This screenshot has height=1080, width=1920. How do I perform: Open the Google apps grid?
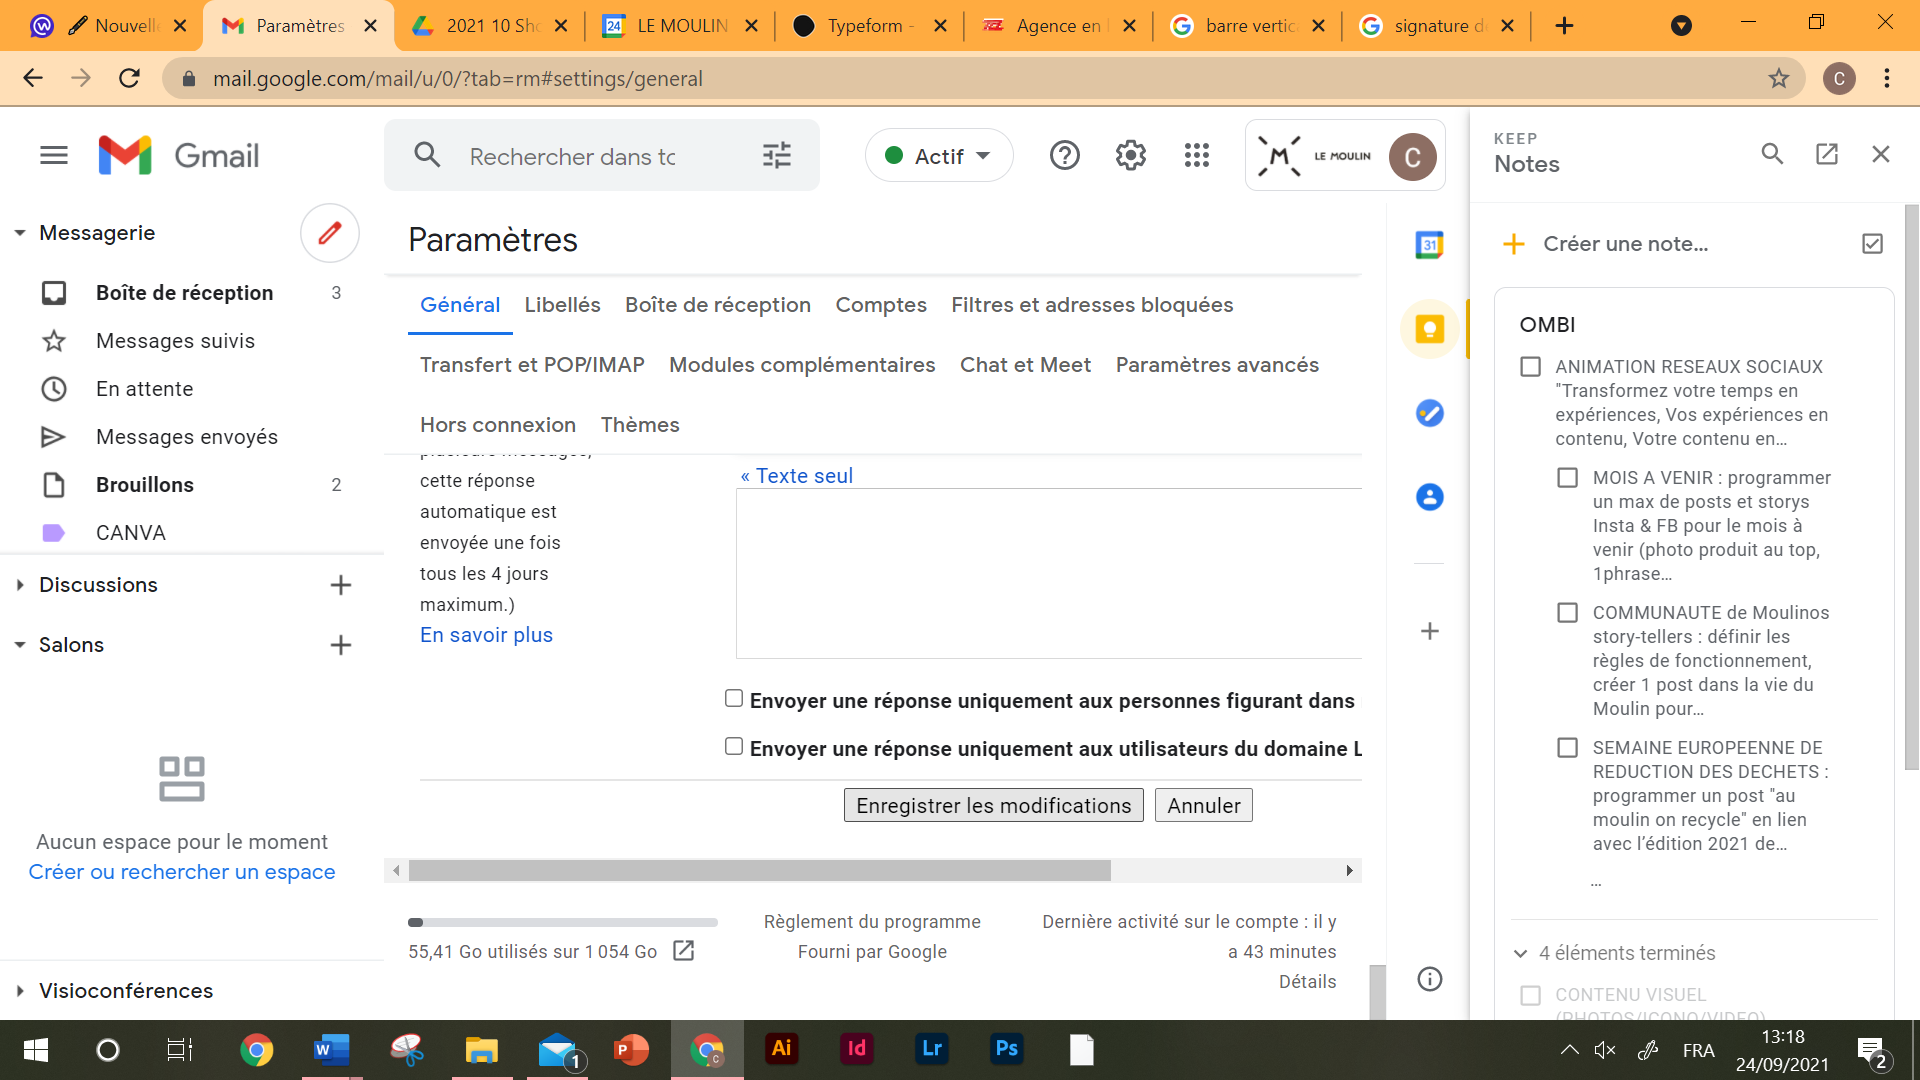(x=1196, y=156)
